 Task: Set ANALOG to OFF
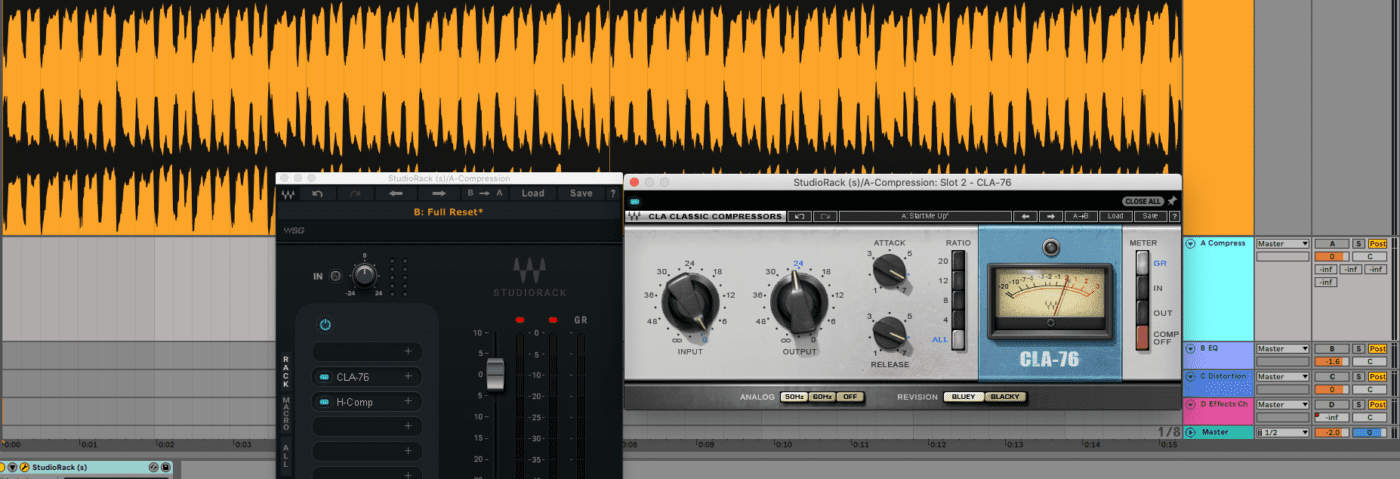(x=850, y=397)
